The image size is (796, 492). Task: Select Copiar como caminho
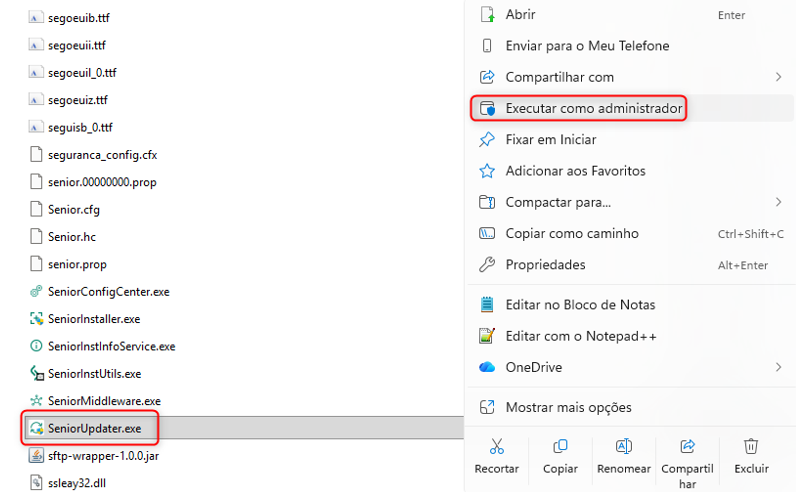point(571,233)
